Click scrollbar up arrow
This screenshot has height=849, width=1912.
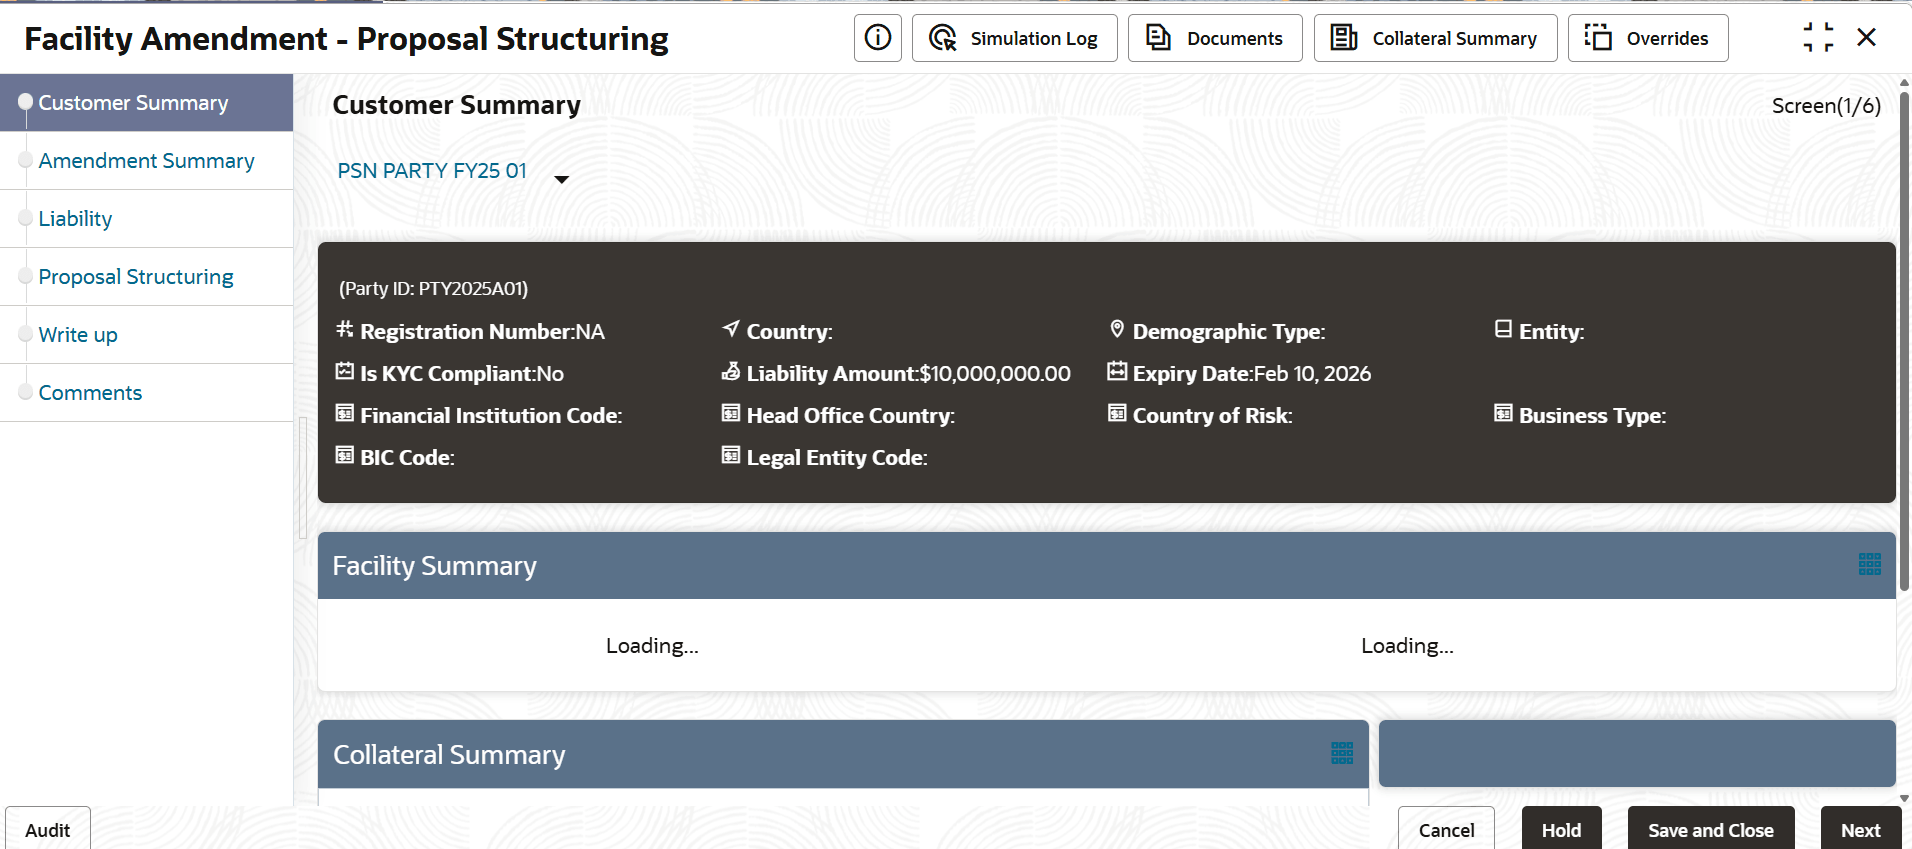[1904, 82]
